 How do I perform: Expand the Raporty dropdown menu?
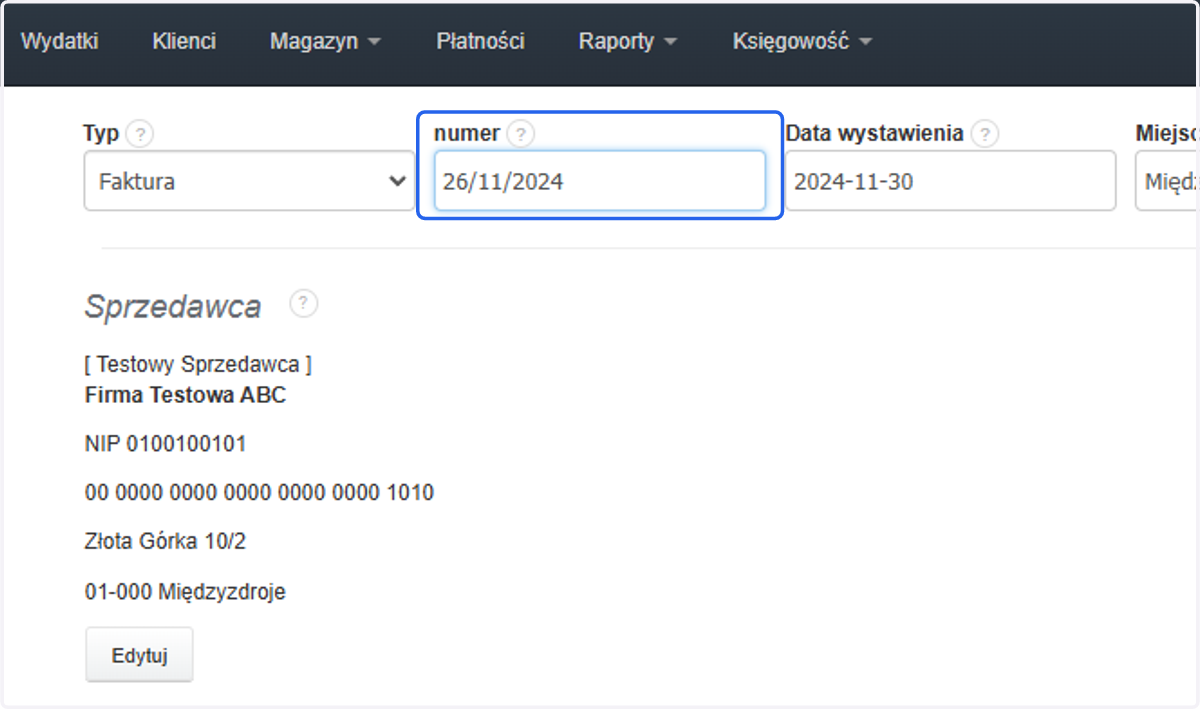628,42
